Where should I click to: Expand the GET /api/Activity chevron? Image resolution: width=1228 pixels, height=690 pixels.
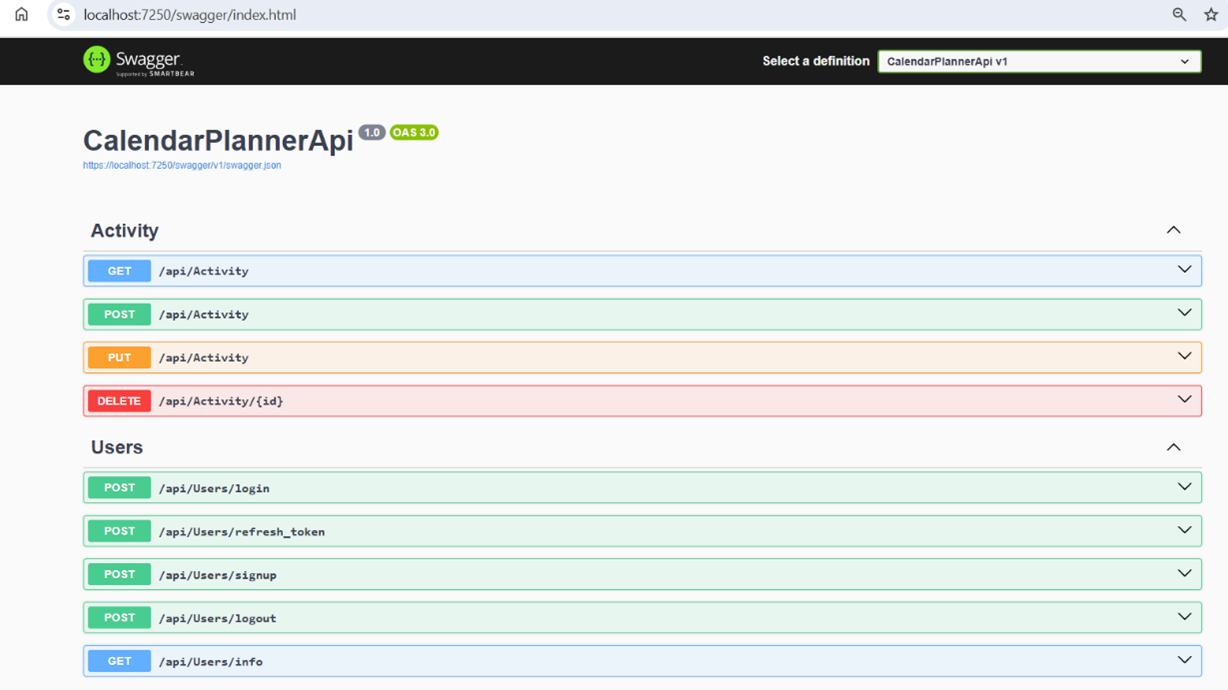1184,270
